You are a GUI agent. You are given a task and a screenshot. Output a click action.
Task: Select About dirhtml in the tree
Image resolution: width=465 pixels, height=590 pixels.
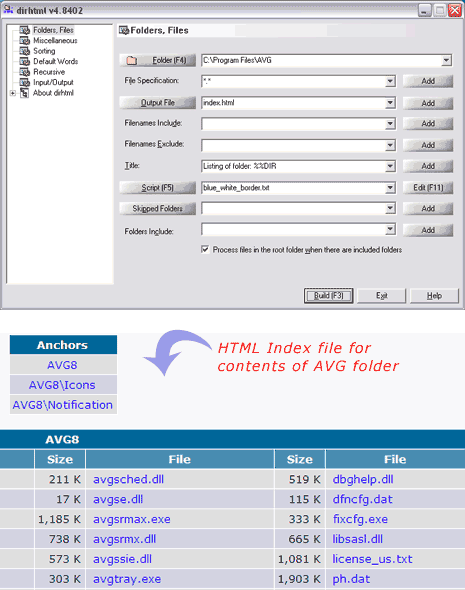53,93
